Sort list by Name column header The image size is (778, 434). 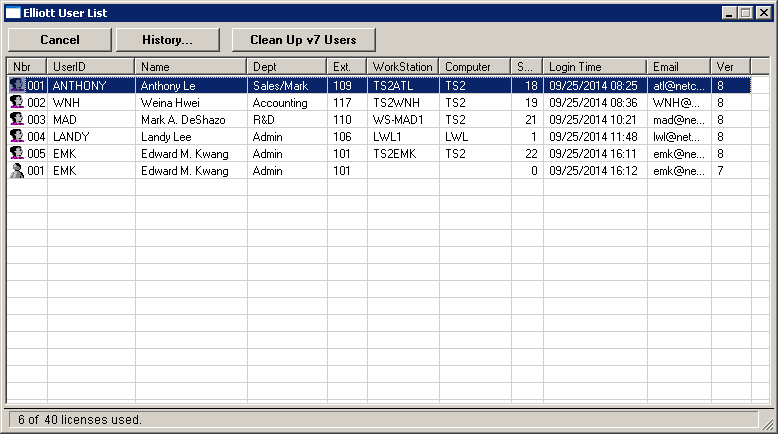[190, 66]
